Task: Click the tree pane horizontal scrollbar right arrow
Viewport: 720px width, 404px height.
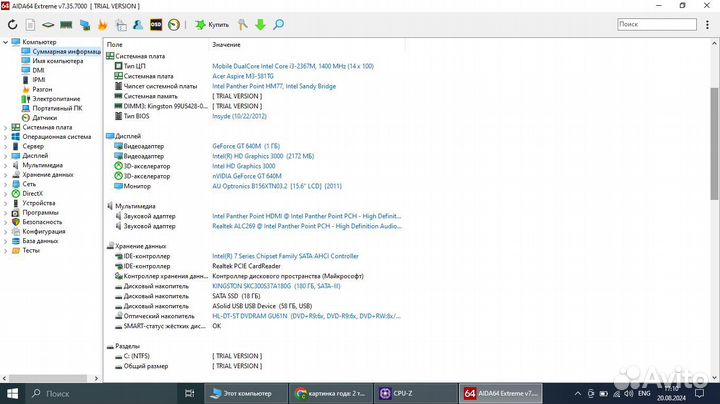Action: pos(96,378)
